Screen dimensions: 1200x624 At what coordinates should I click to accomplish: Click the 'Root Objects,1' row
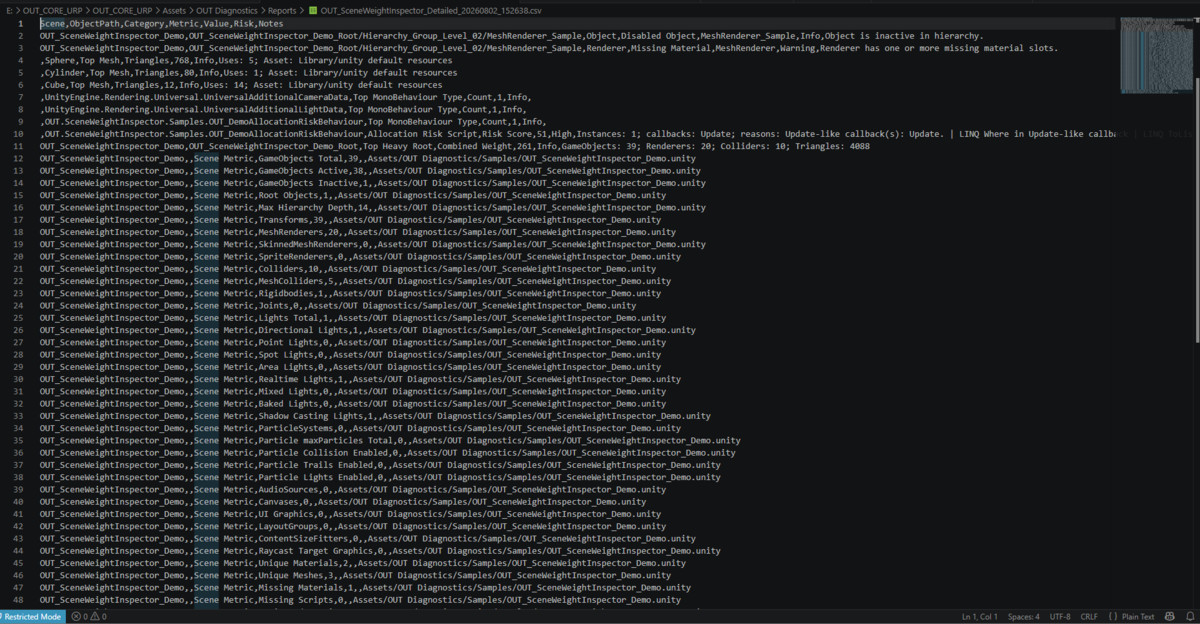[x=353, y=195]
